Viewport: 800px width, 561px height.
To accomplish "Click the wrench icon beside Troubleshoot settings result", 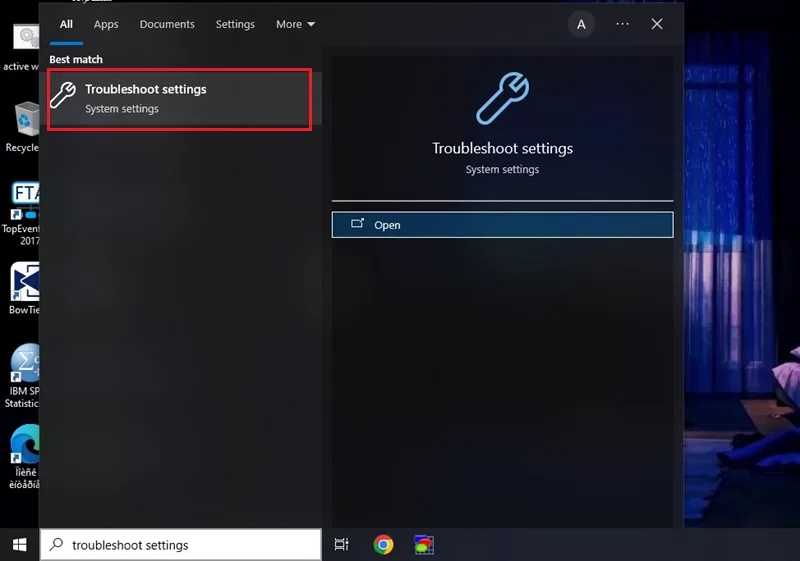I will 63,95.
